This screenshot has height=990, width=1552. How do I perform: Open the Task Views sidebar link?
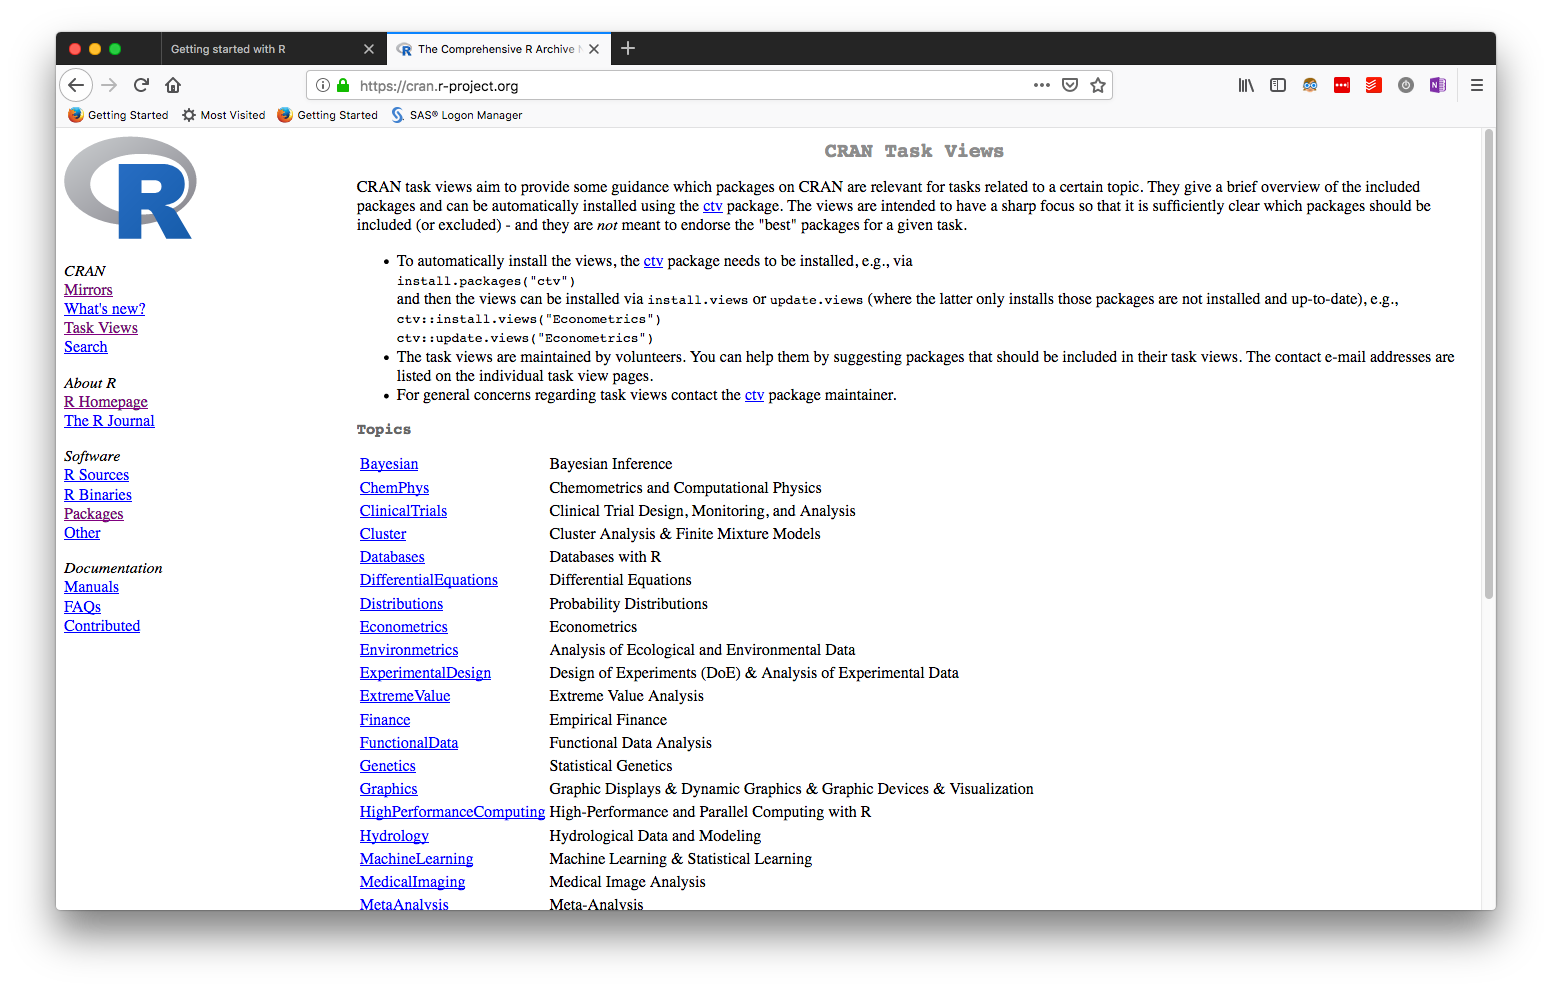coord(101,328)
